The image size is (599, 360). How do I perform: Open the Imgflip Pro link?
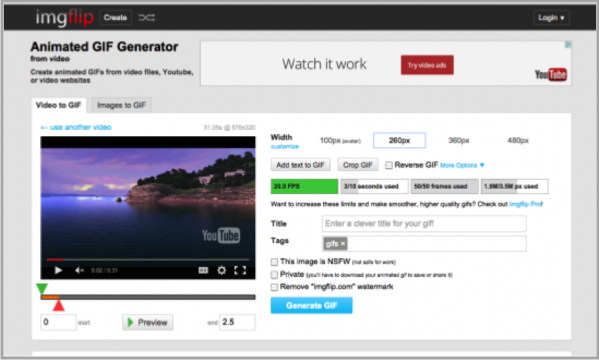[526, 204]
